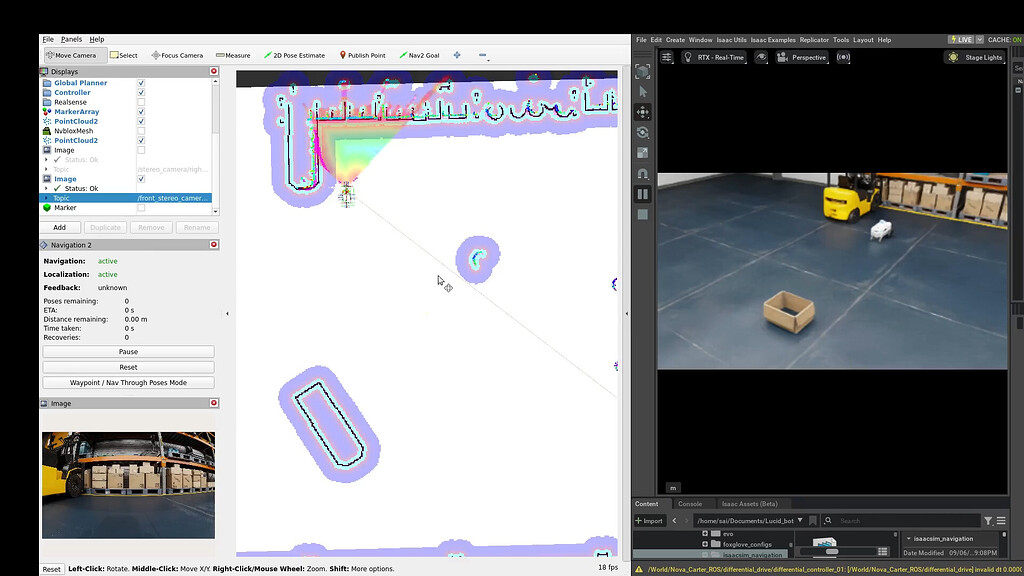Image resolution: width=1024 pixels, height=576 pixels.
Task: Switch to the Console tab
Action: 692,503
